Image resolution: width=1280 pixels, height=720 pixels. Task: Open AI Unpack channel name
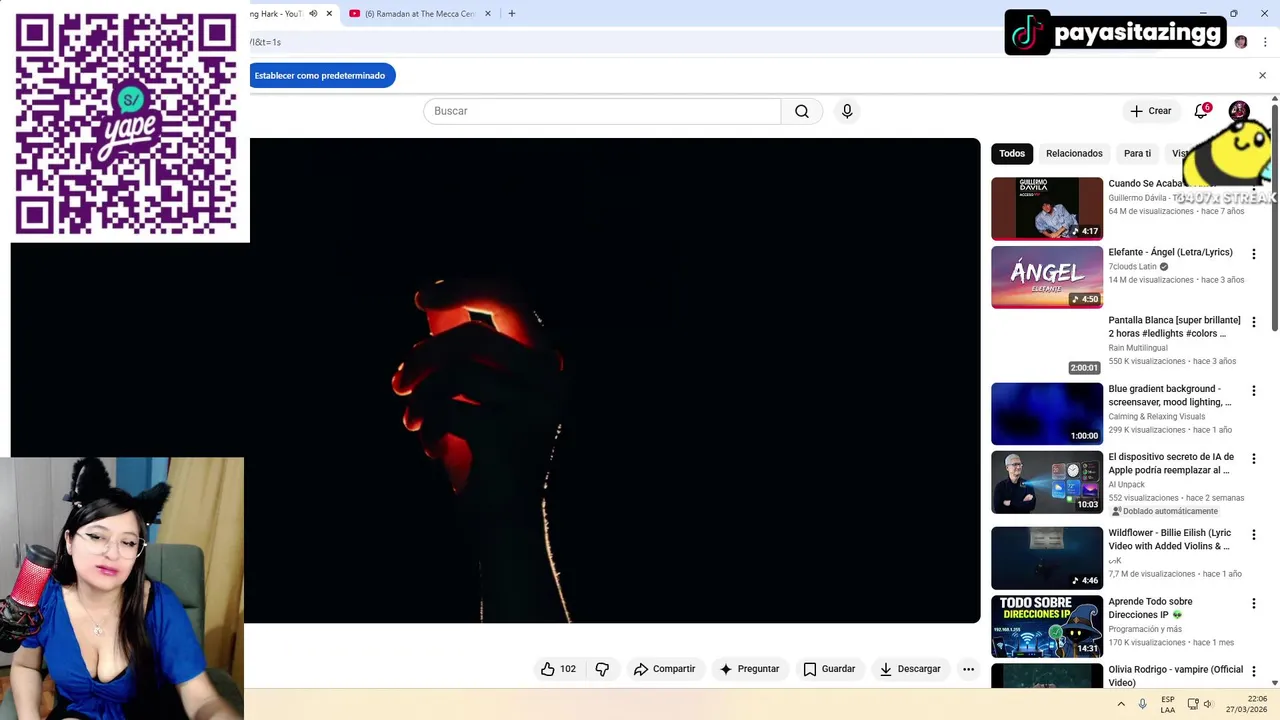tap(1127, 485)
